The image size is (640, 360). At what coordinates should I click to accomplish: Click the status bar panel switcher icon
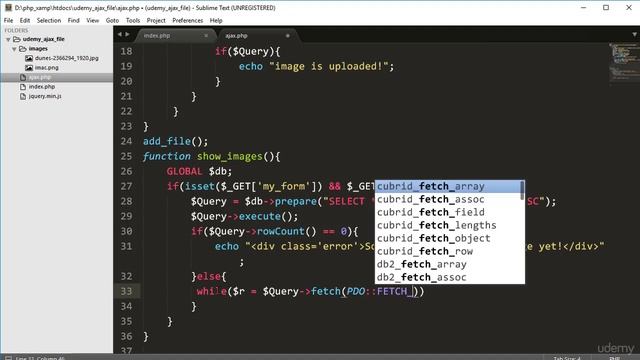tap(8, 358)
